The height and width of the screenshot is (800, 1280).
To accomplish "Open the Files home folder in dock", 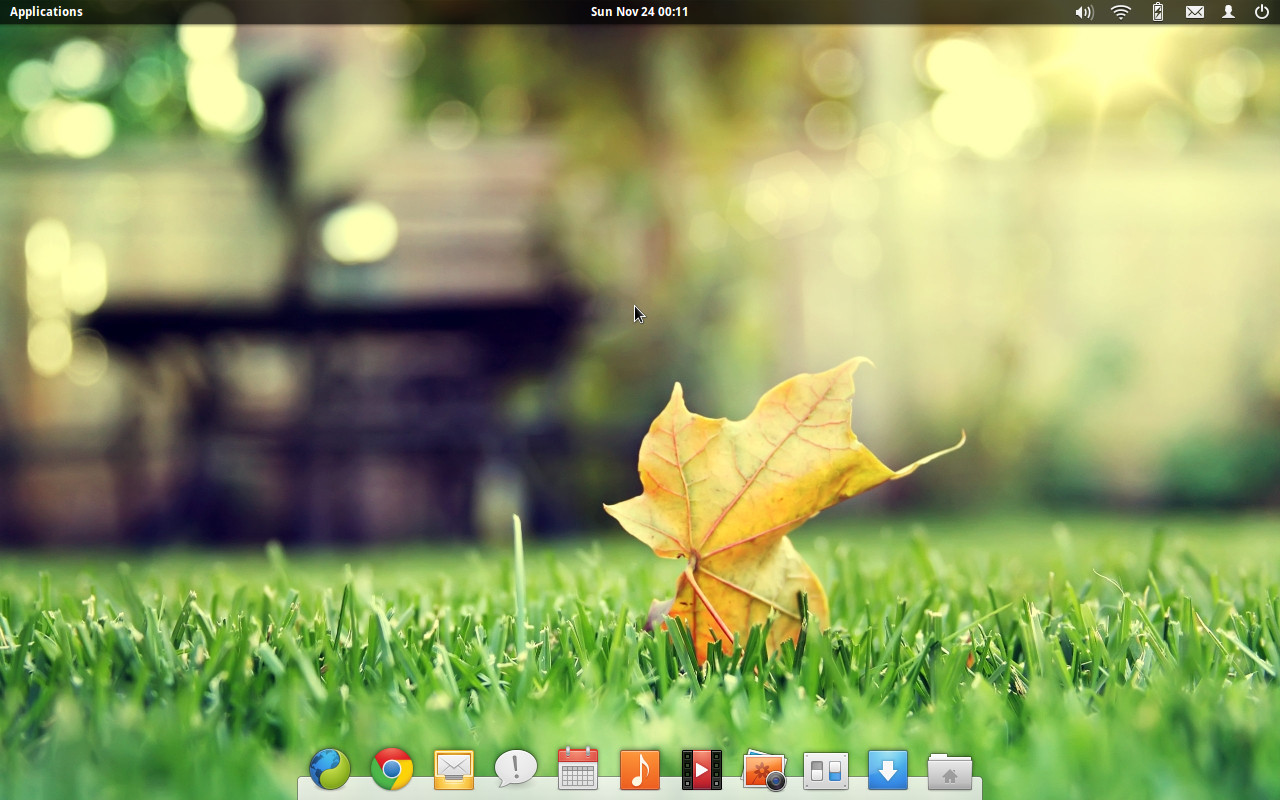I will 950,771.
